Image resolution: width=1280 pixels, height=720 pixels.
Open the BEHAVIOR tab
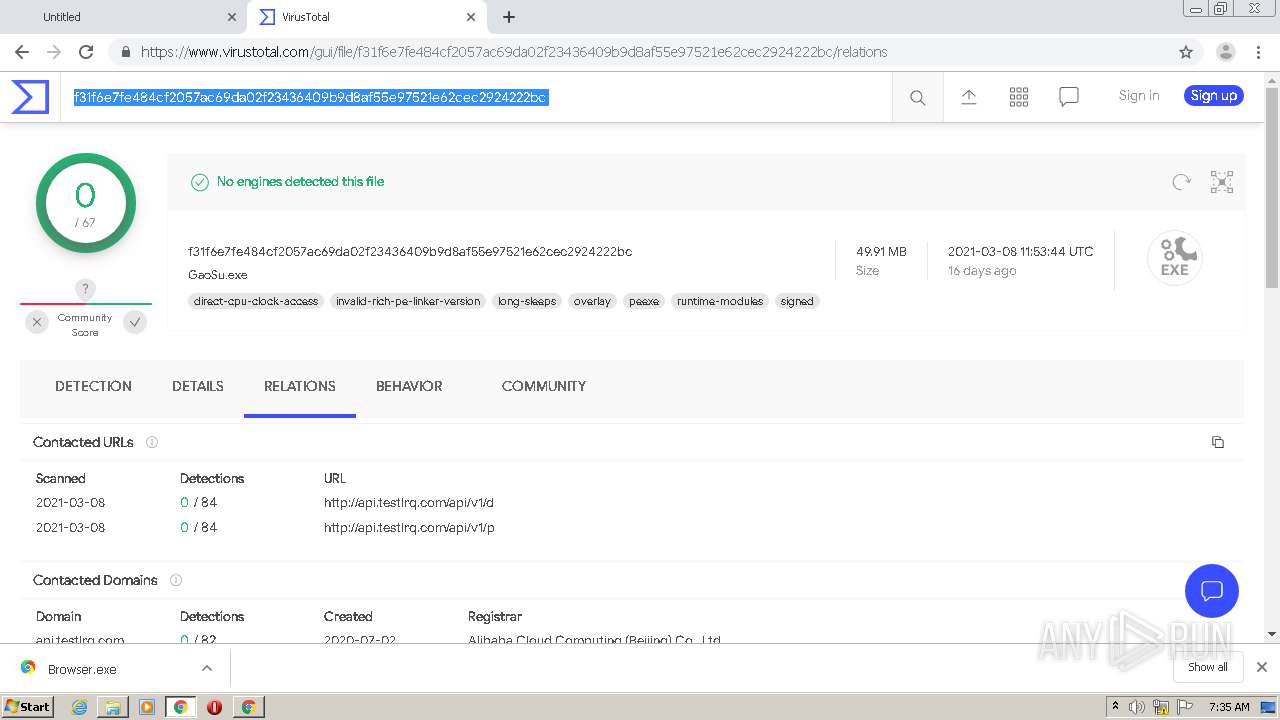point(409,386)
